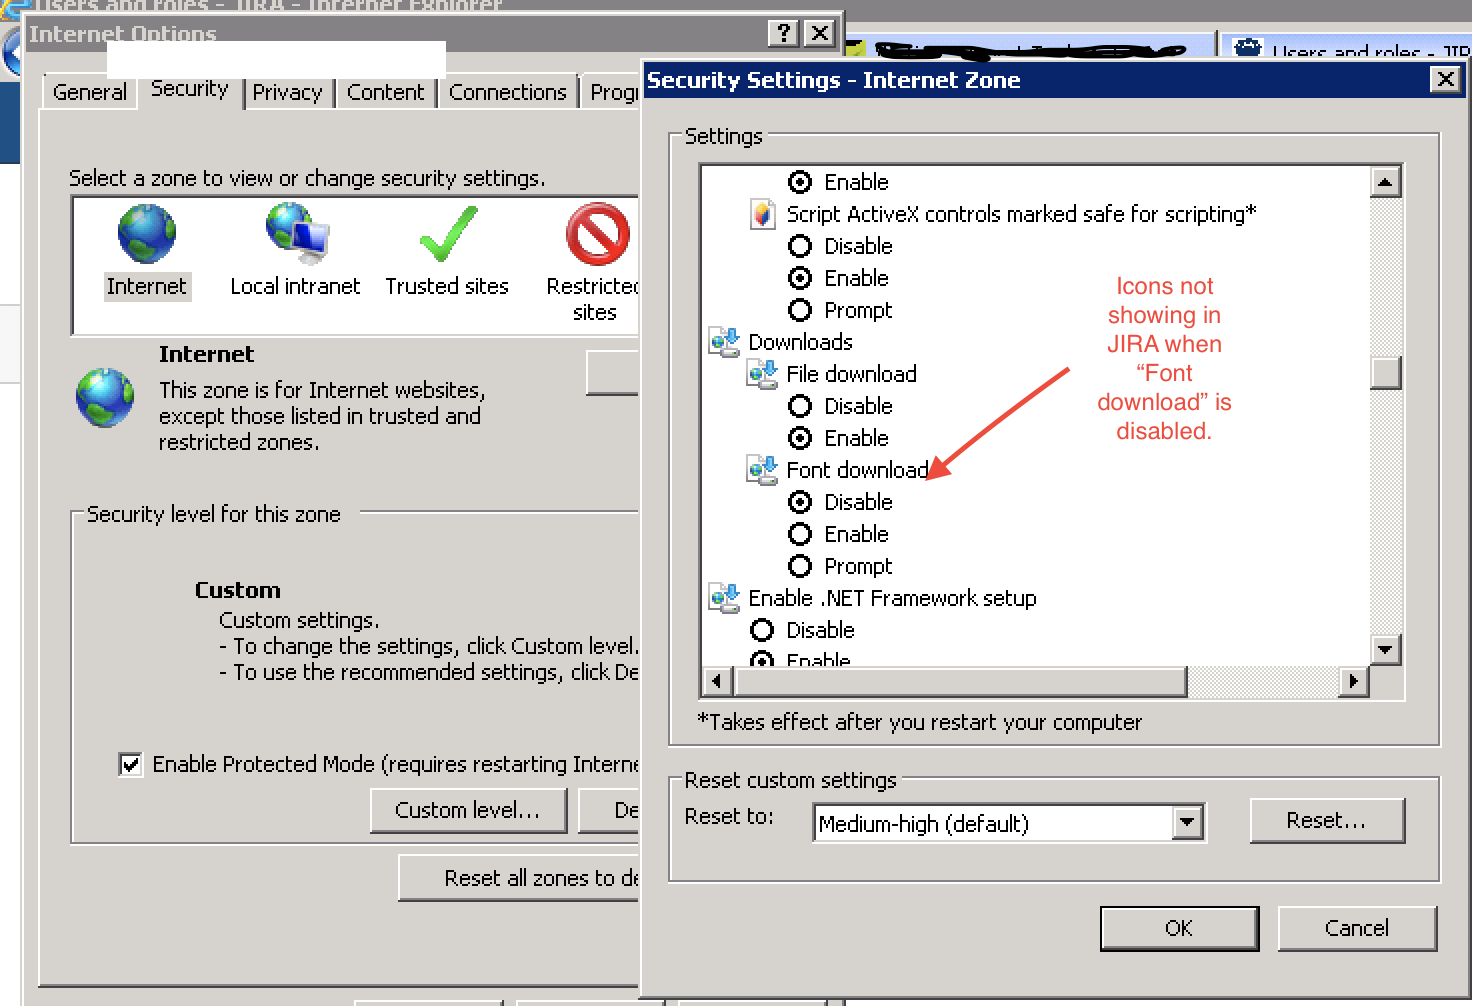
Task: Enable the Font download radio button
Action: (x=800, y=534)
